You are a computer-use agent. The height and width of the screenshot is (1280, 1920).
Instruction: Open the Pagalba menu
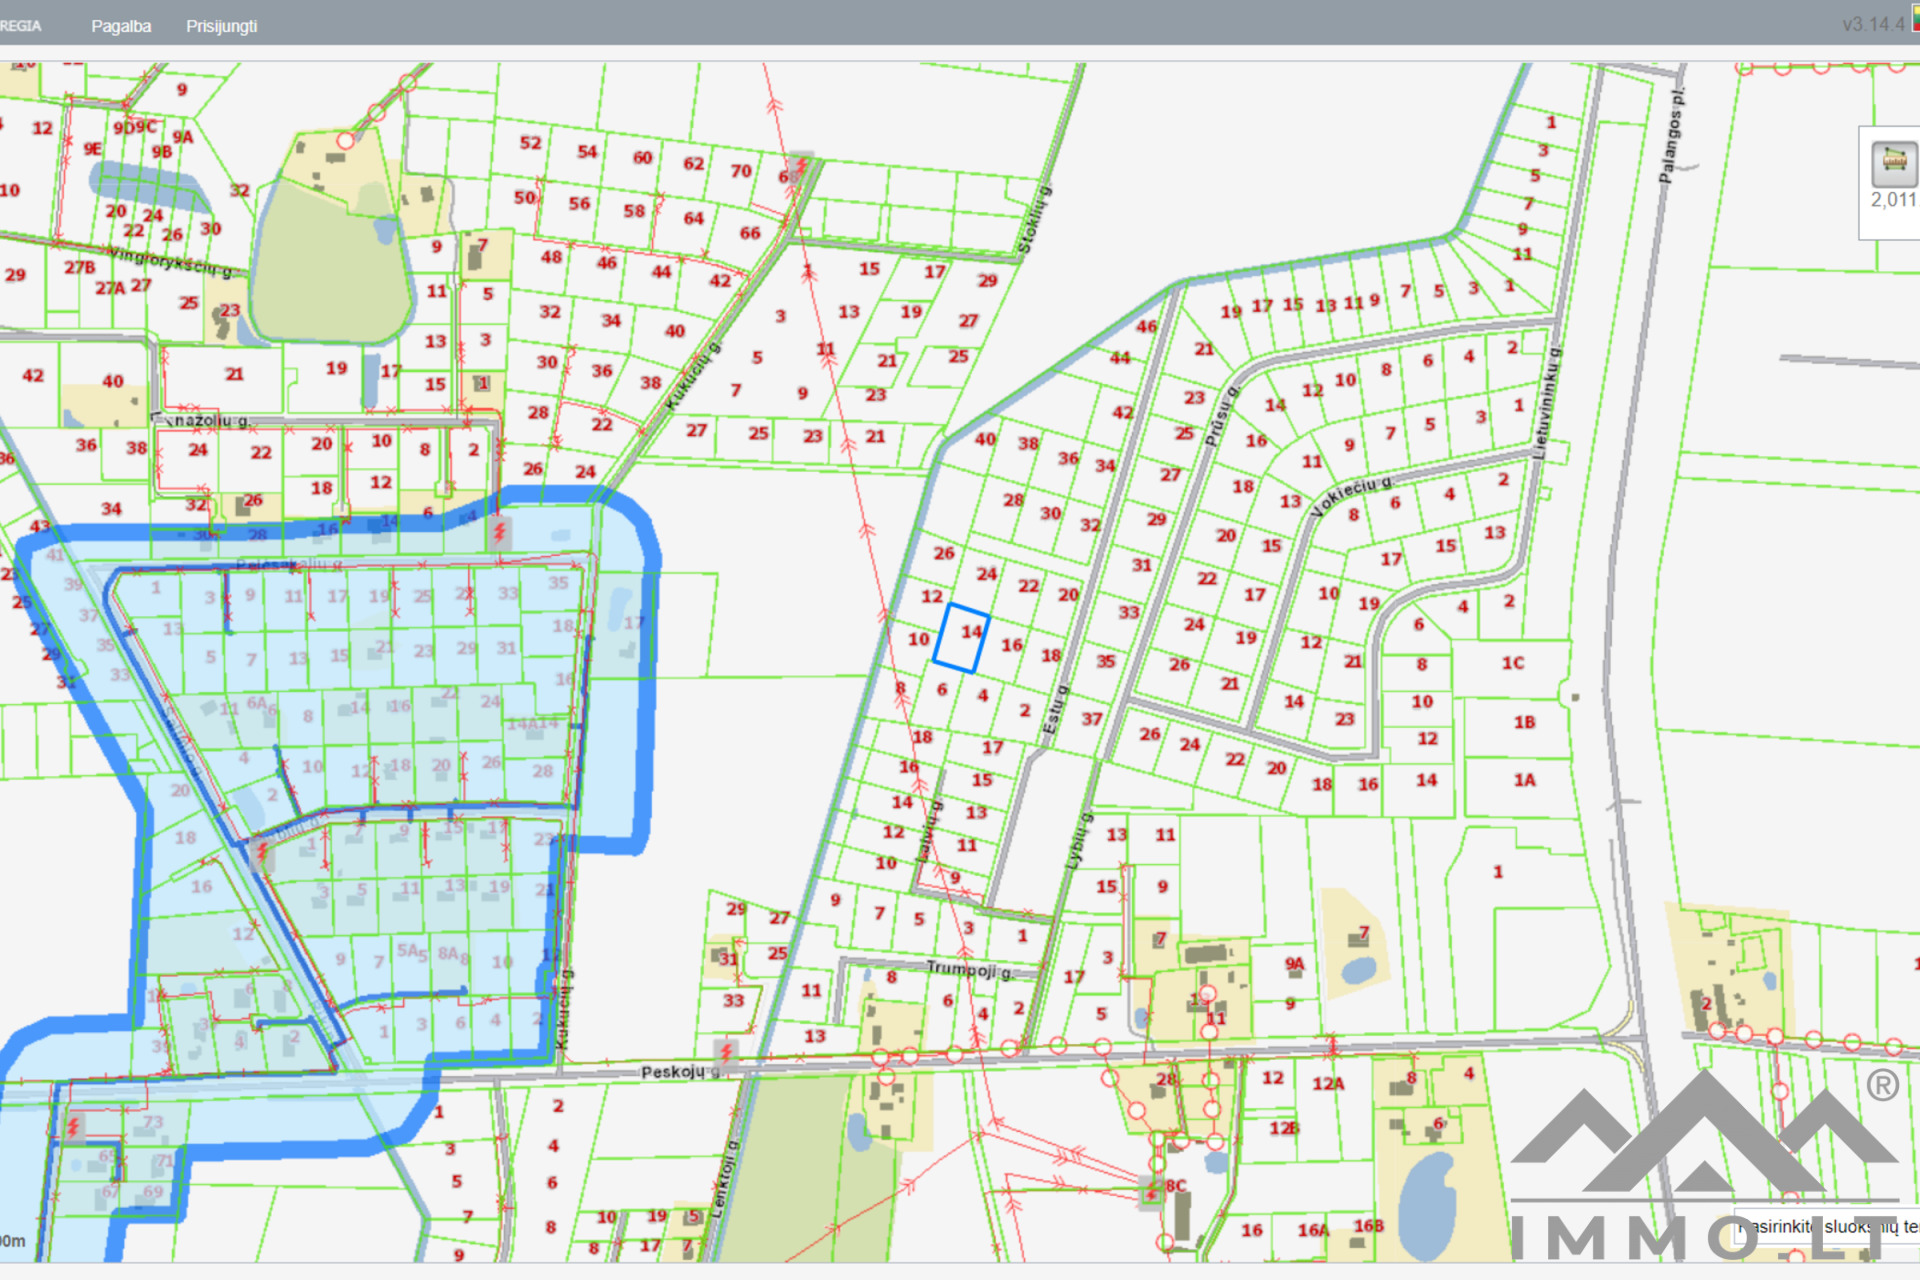(x=121, y=26)
